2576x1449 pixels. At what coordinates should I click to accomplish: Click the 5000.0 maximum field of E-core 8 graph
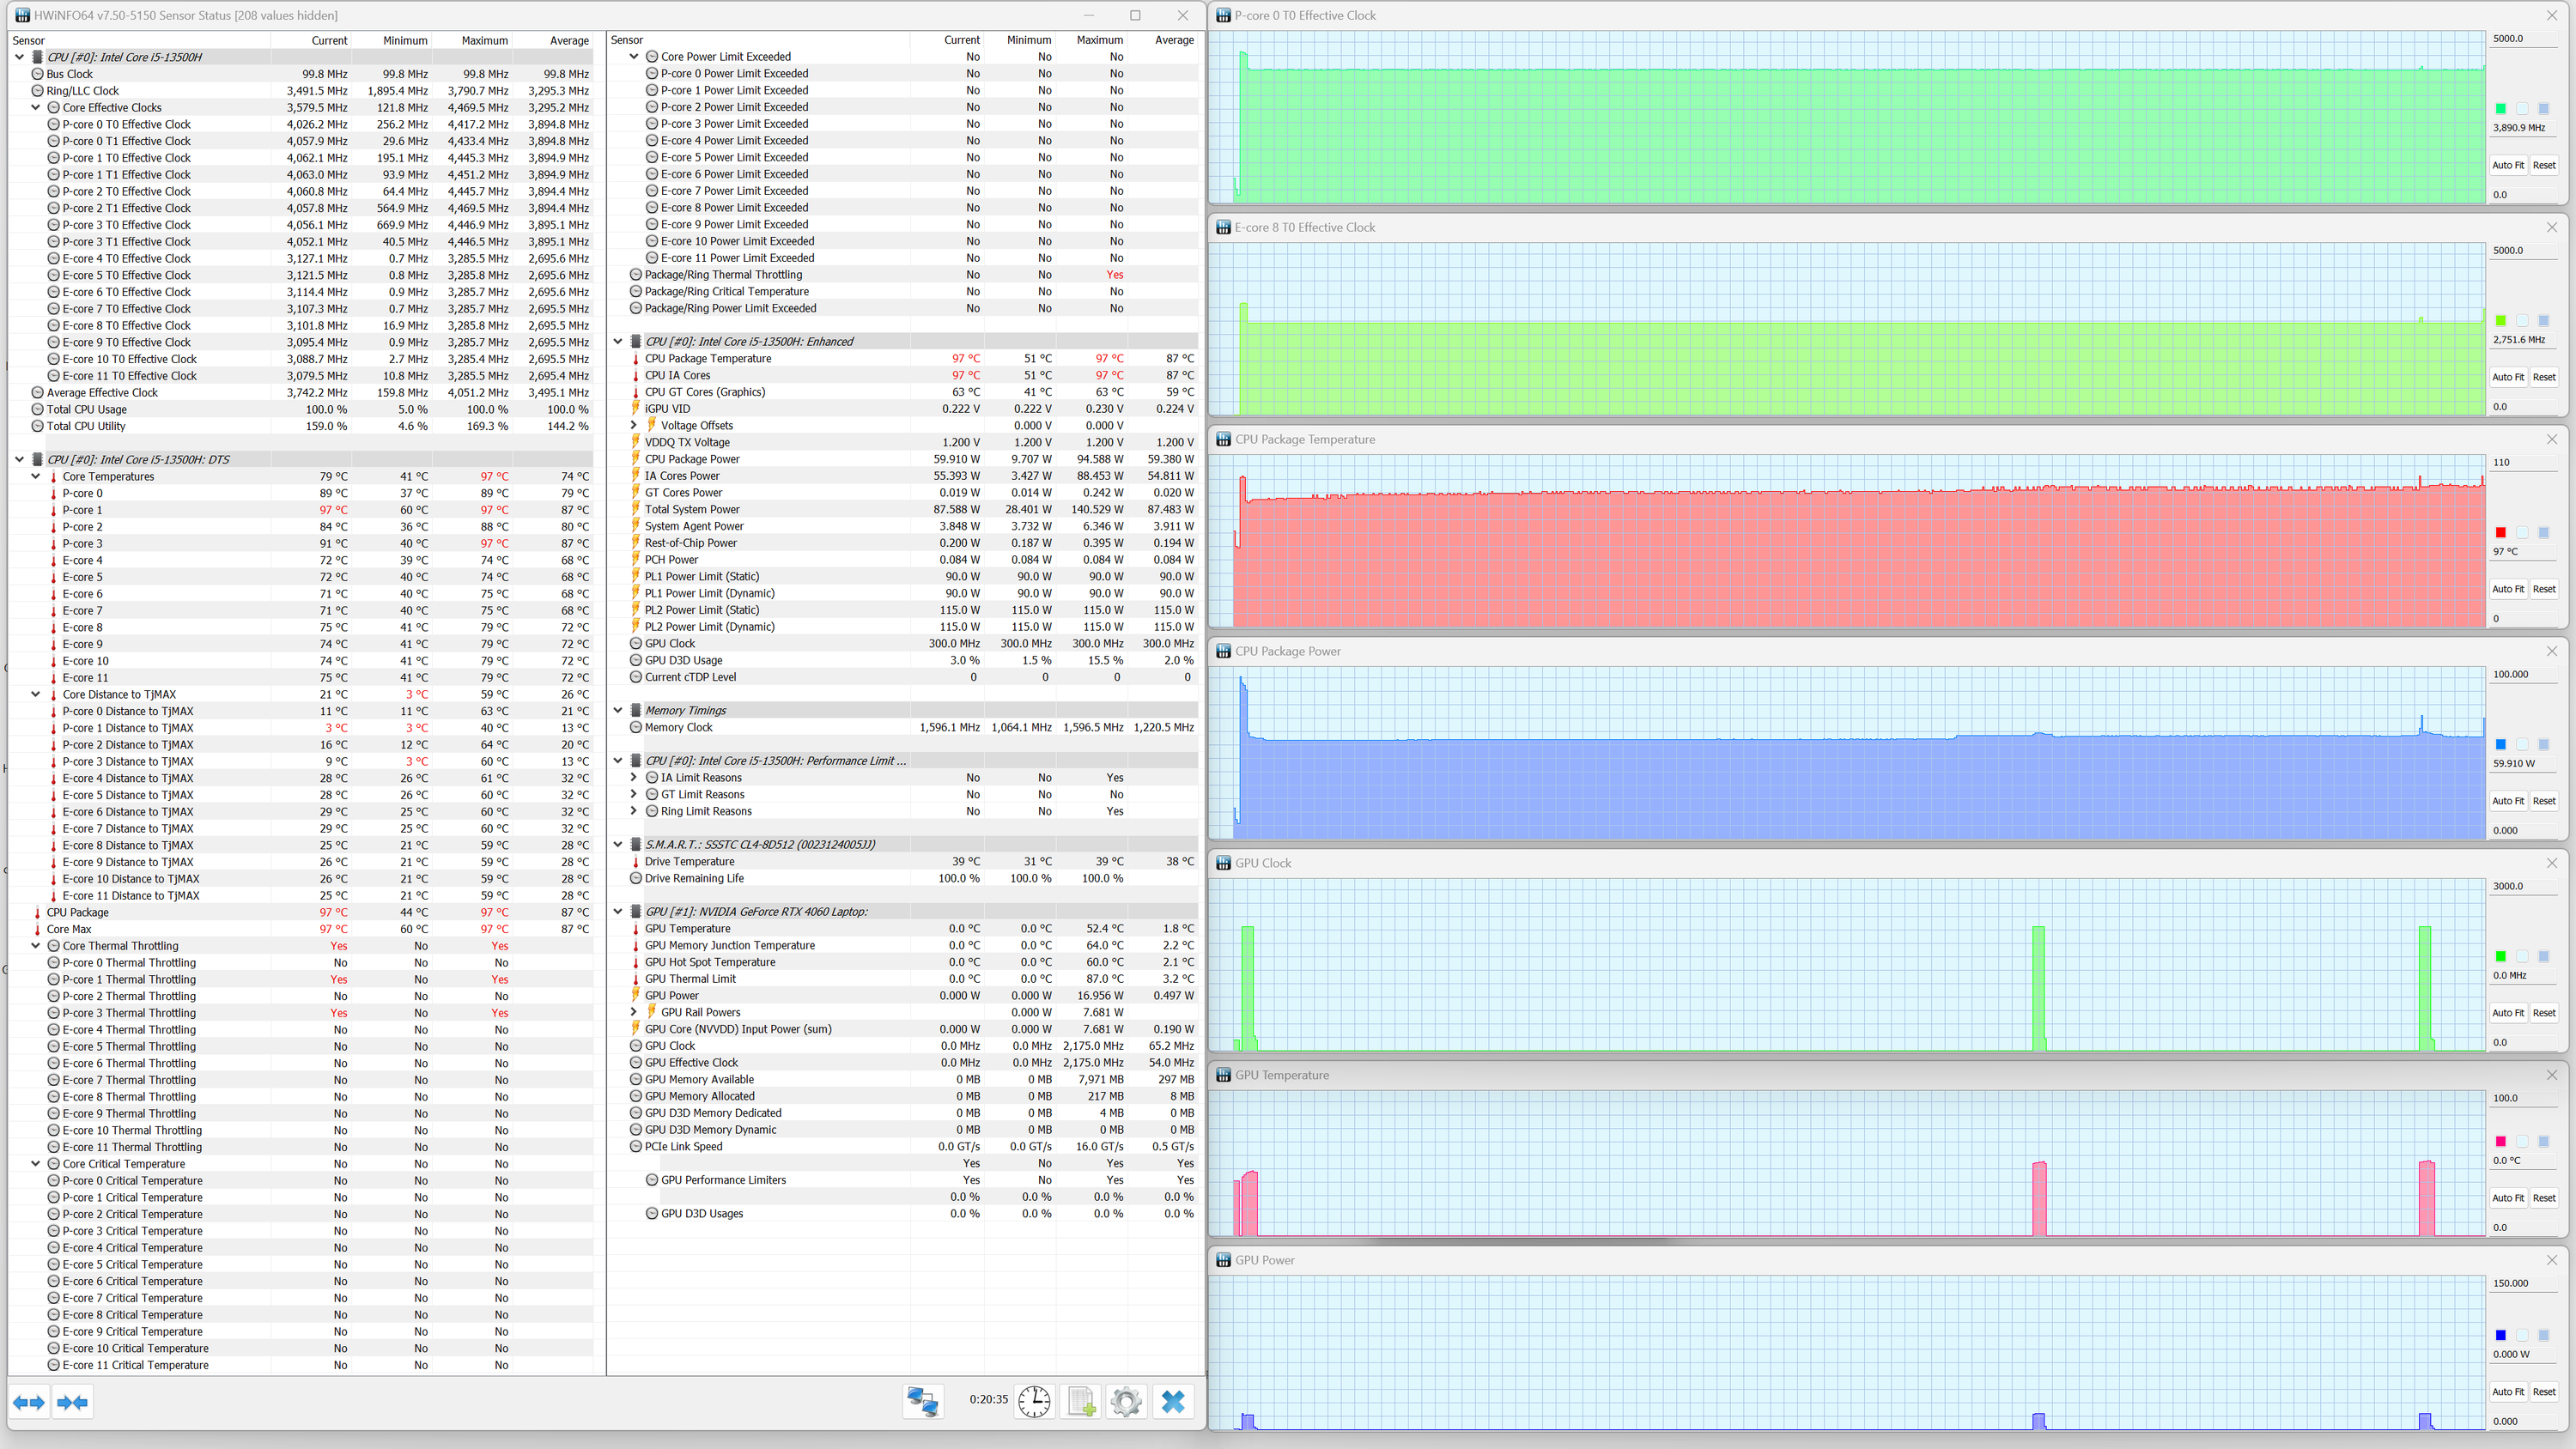tap(2520, 251)
